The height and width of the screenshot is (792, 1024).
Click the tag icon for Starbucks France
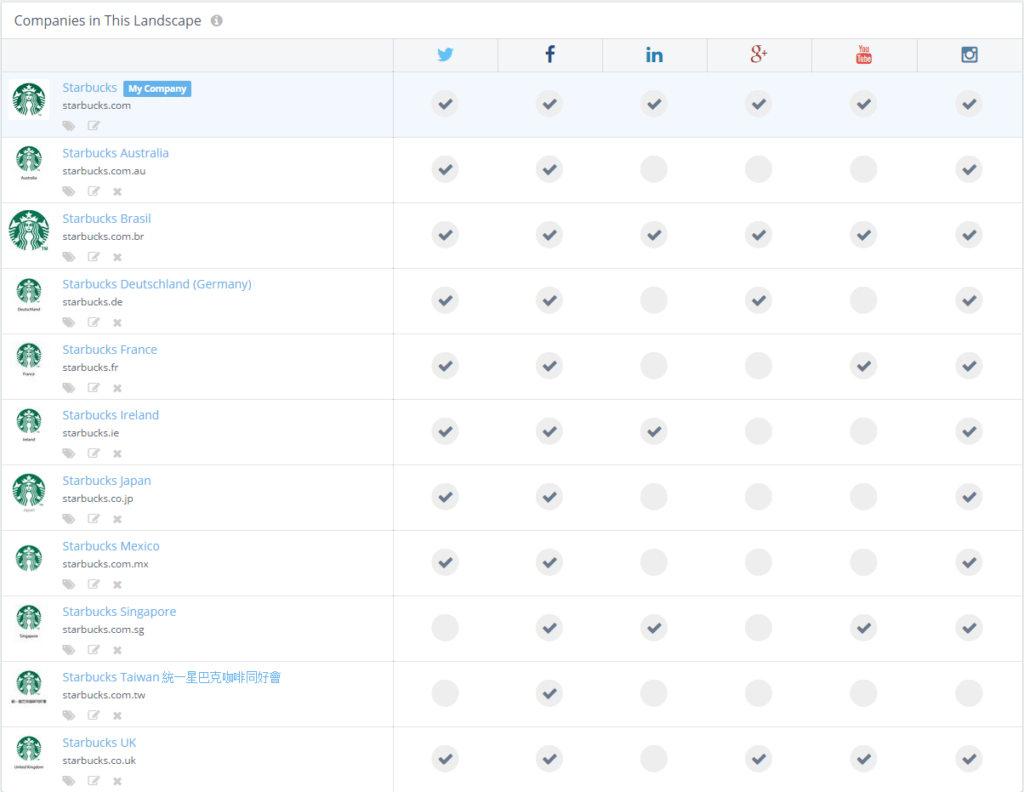point(69,388)
